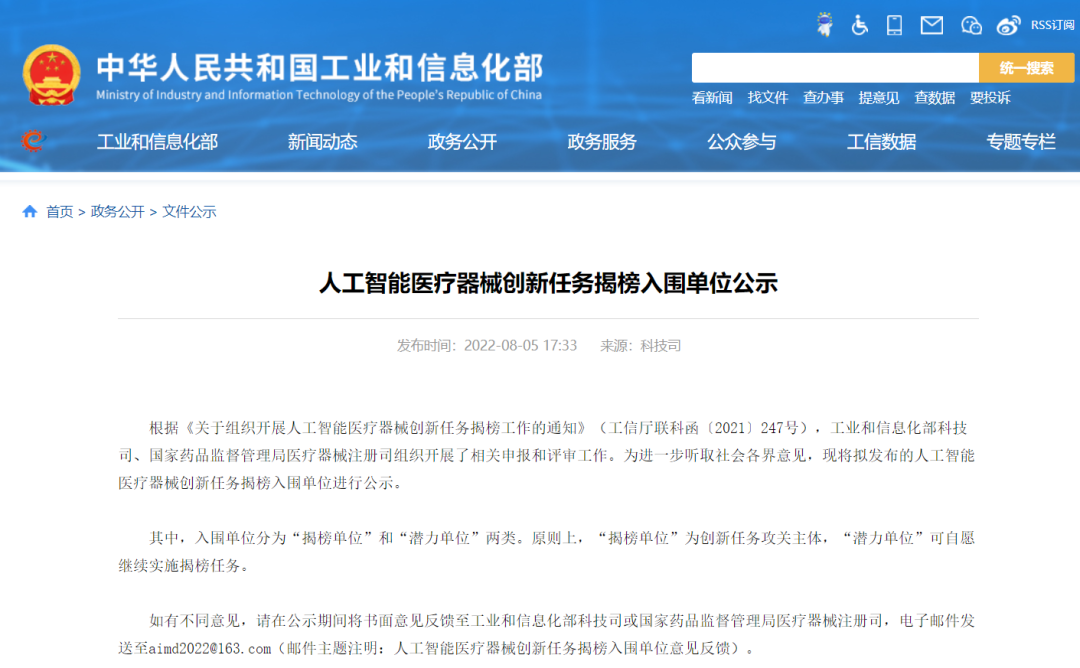Click the red swirl icon beside navigation
This screenshot has height=668, width=1080.
32,140
